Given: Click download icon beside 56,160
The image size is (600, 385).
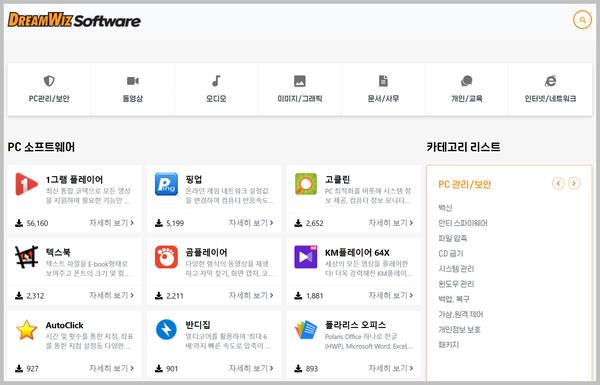Looking at the screenshot, I should 19,223.
